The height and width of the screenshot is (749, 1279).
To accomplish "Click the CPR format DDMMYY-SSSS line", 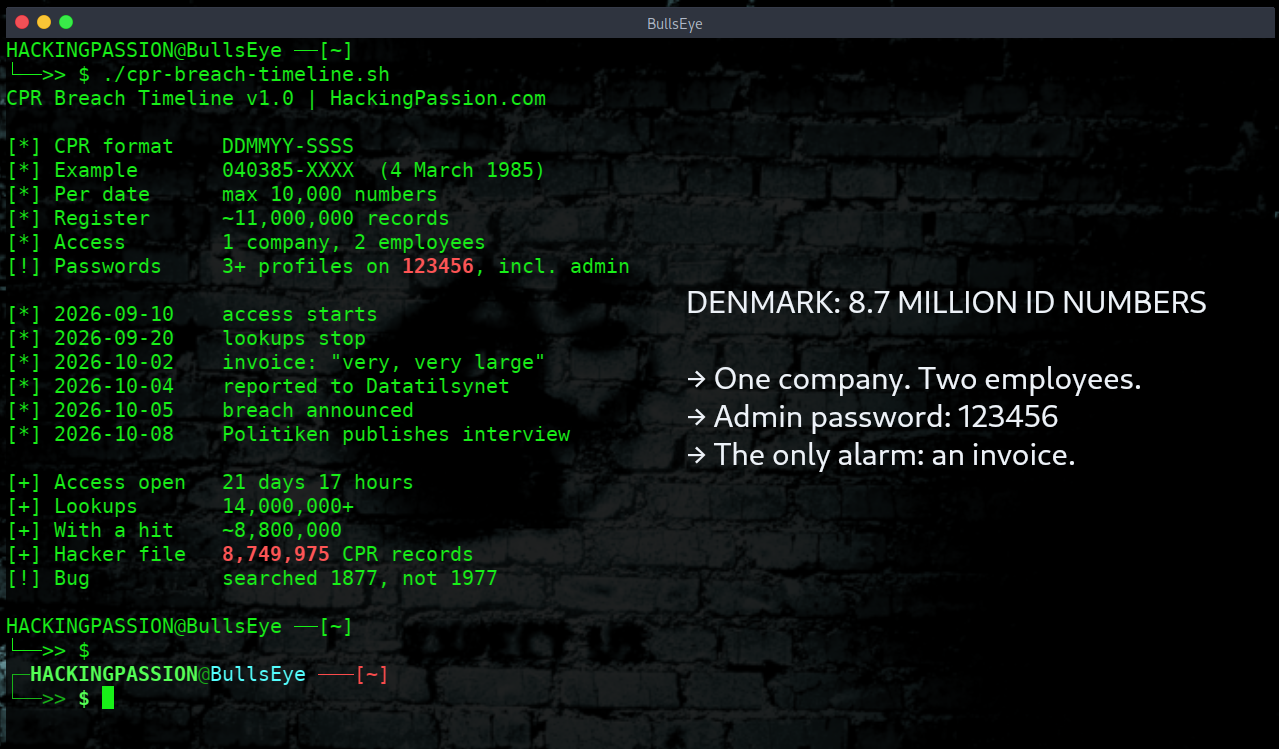I will pyautogui.click(x=180, y=147).
